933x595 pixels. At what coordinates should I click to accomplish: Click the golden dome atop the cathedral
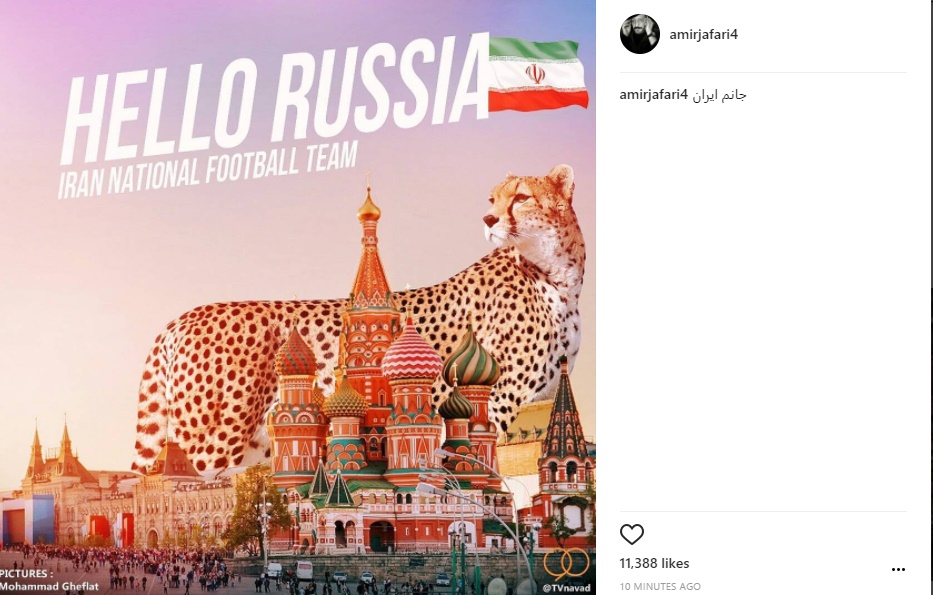pyautogui.click(x=368, y=208)
